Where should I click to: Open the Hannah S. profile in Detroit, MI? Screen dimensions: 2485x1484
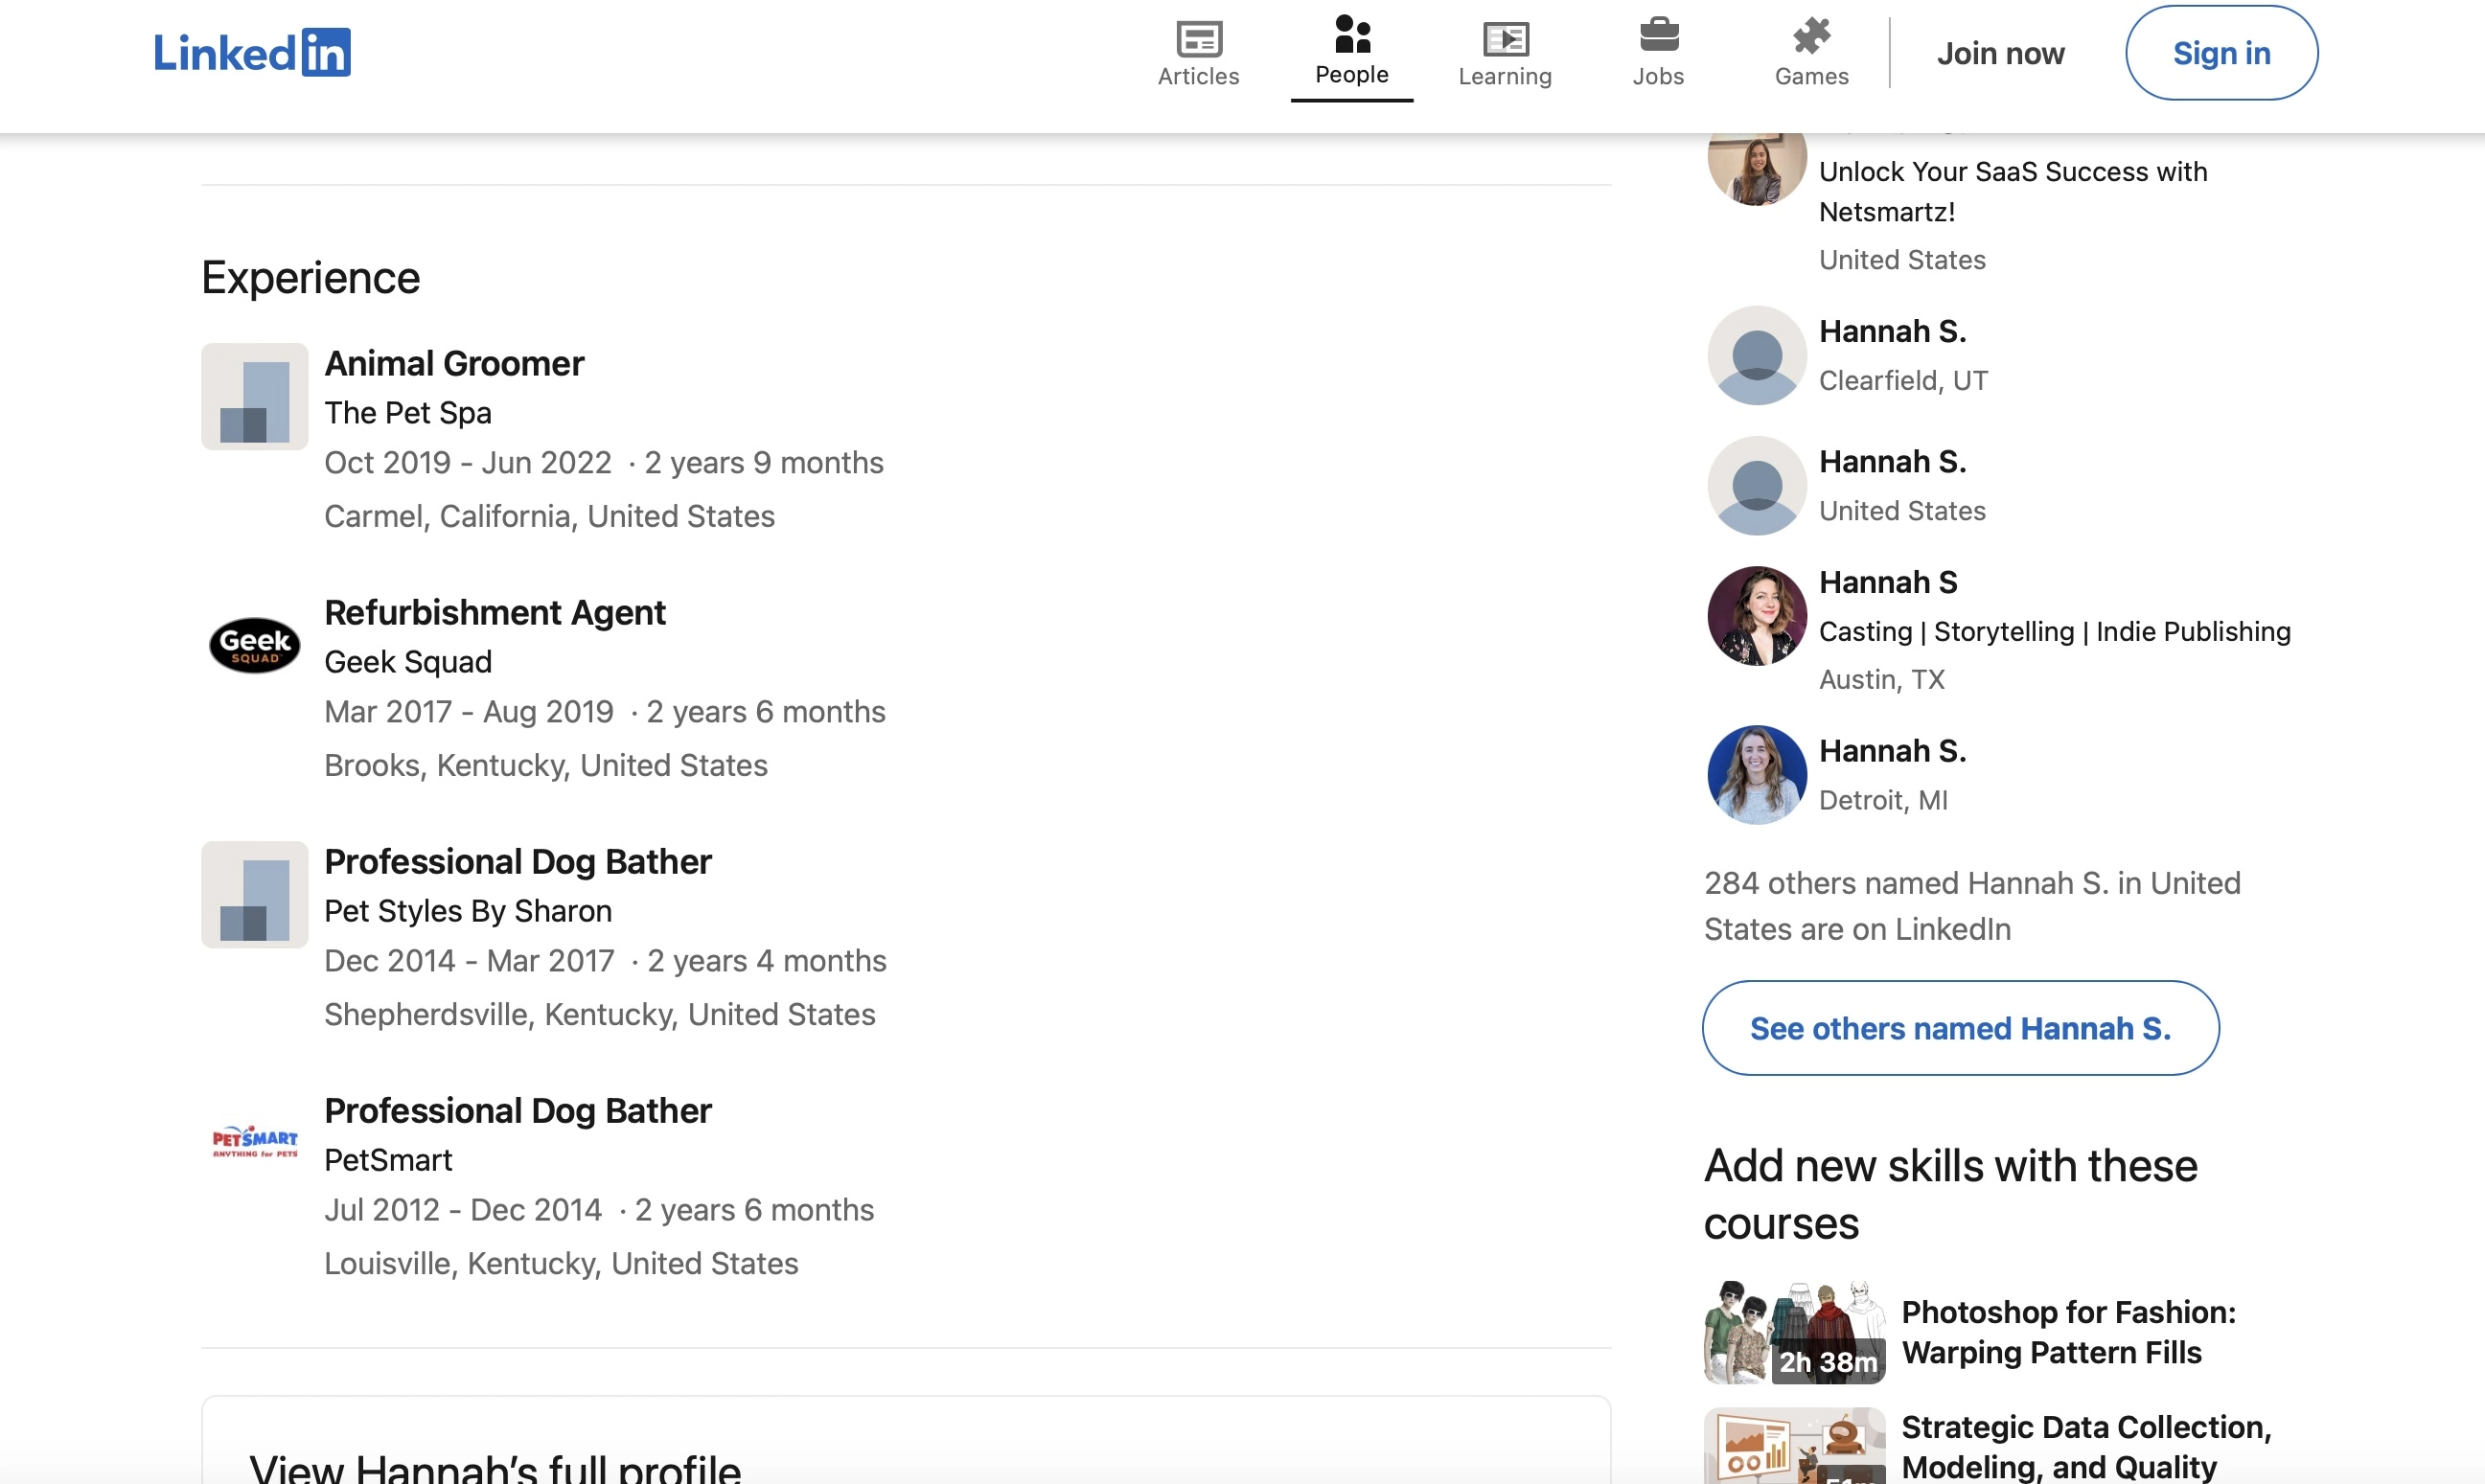click(x=1892, y=750)
